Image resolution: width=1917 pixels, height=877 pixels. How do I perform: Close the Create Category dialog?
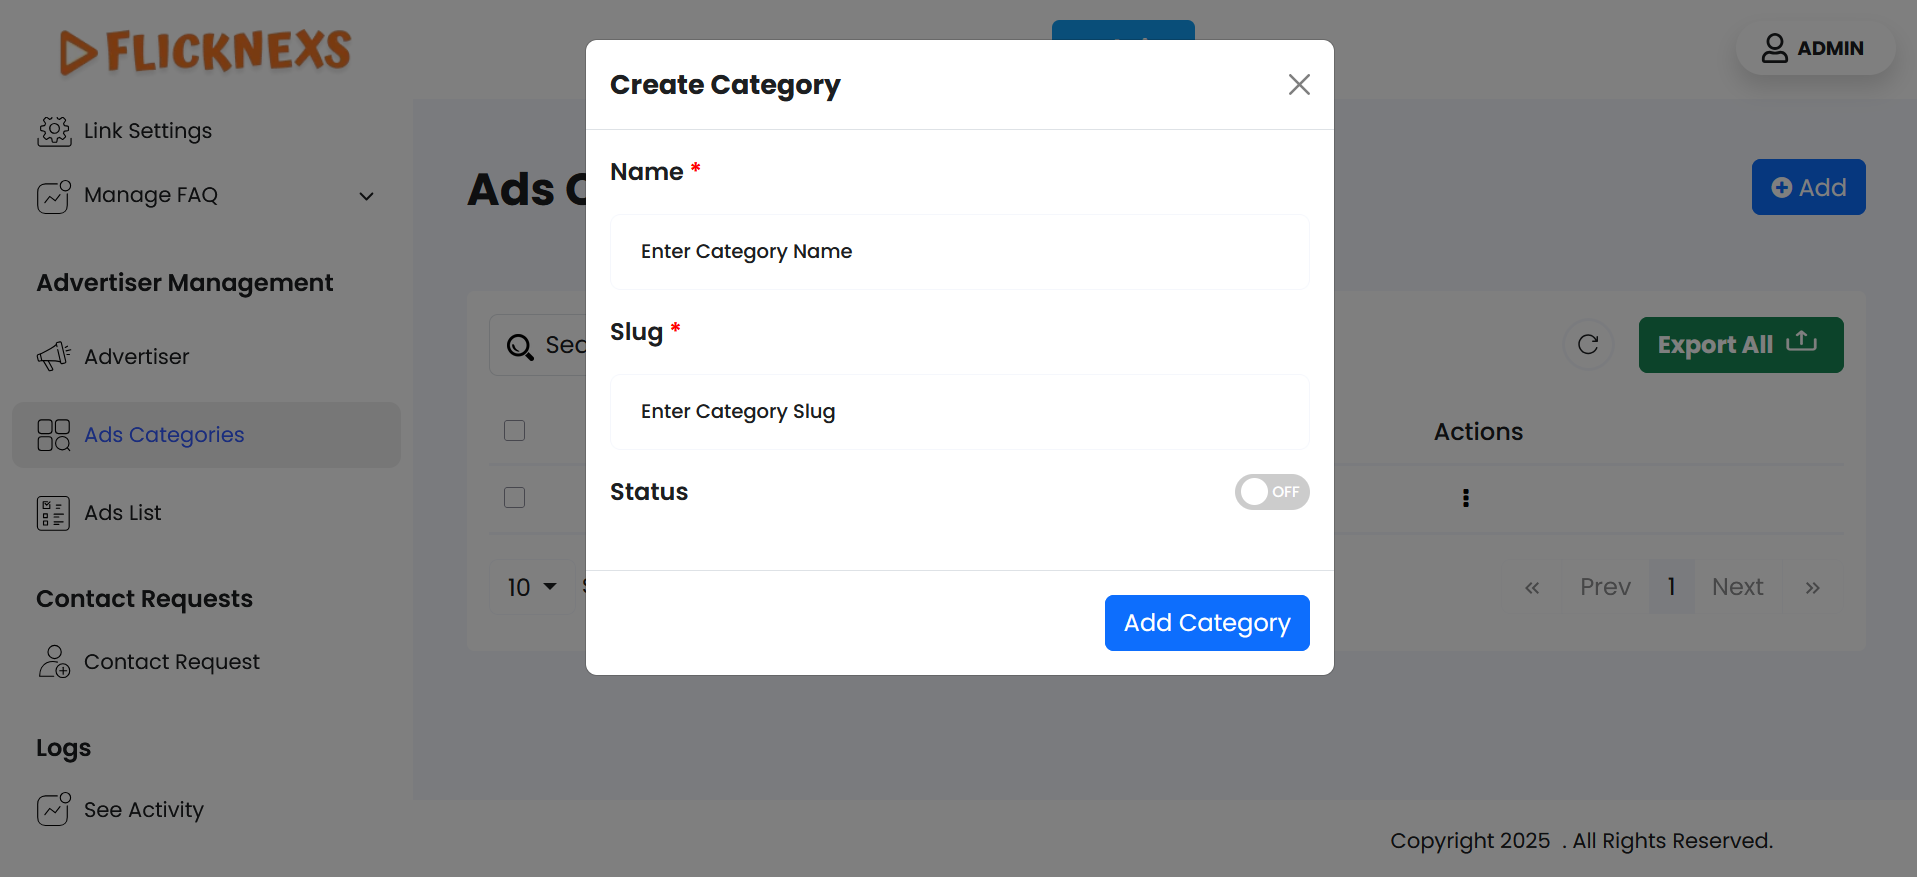coord(1299,85)
